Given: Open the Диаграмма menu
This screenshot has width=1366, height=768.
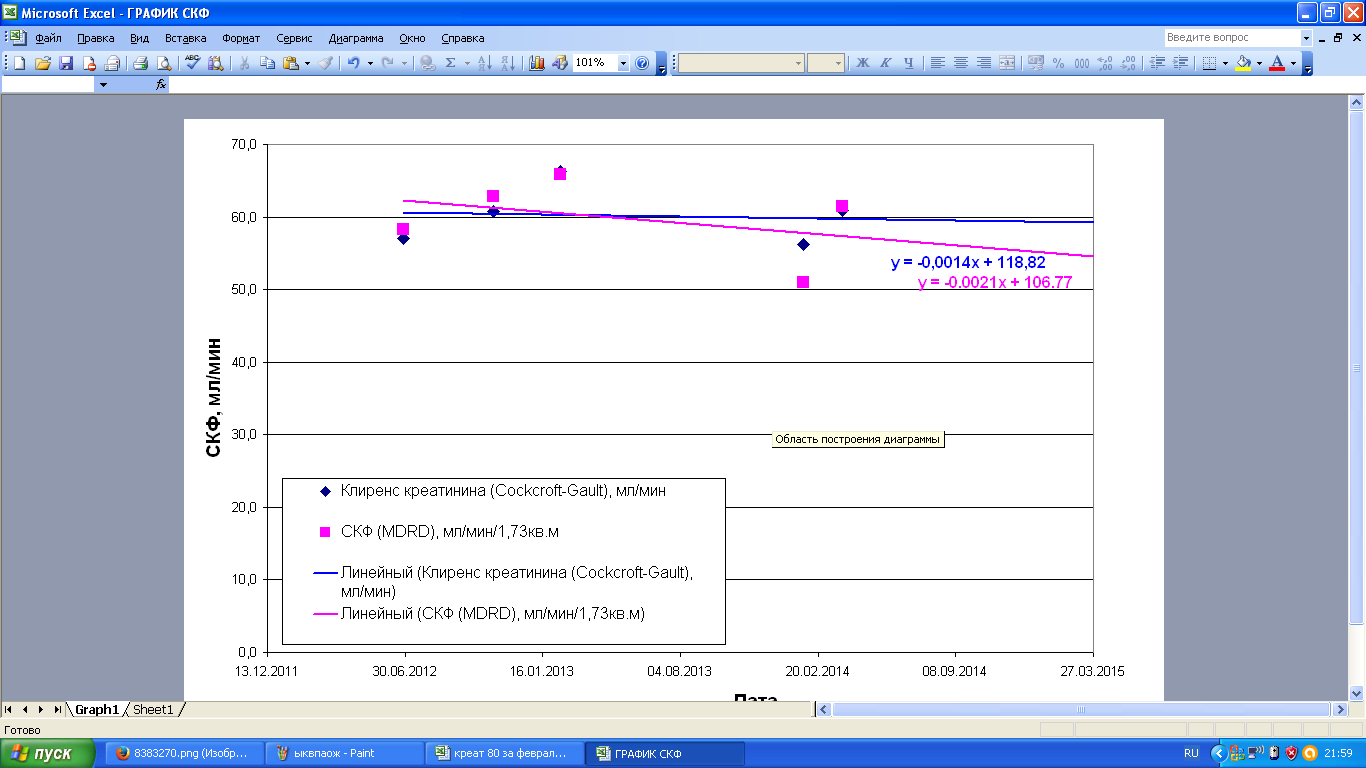Looking at the screenshot, I should point(355,38).
